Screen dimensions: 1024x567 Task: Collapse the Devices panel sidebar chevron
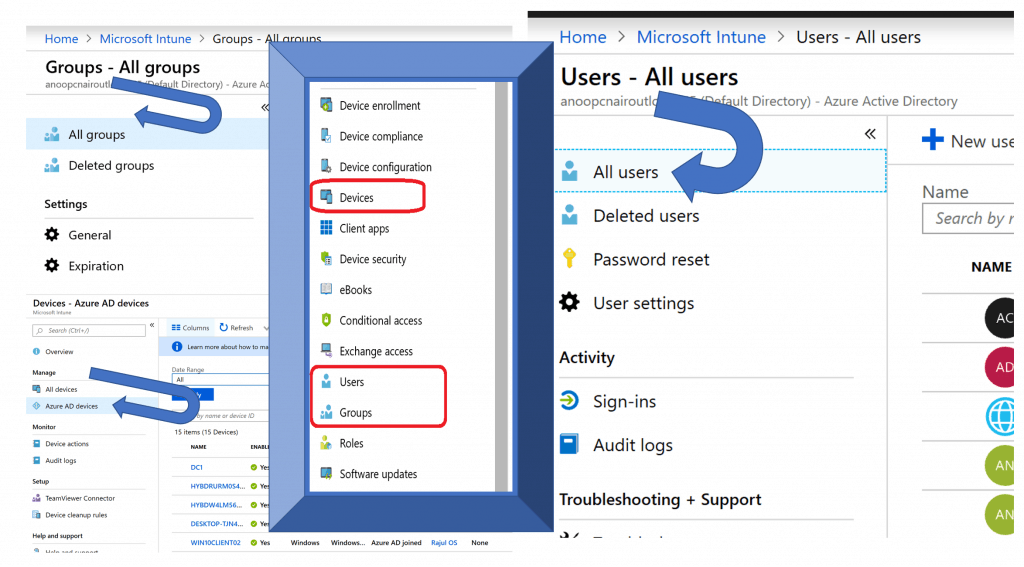(x=152, y=325)
